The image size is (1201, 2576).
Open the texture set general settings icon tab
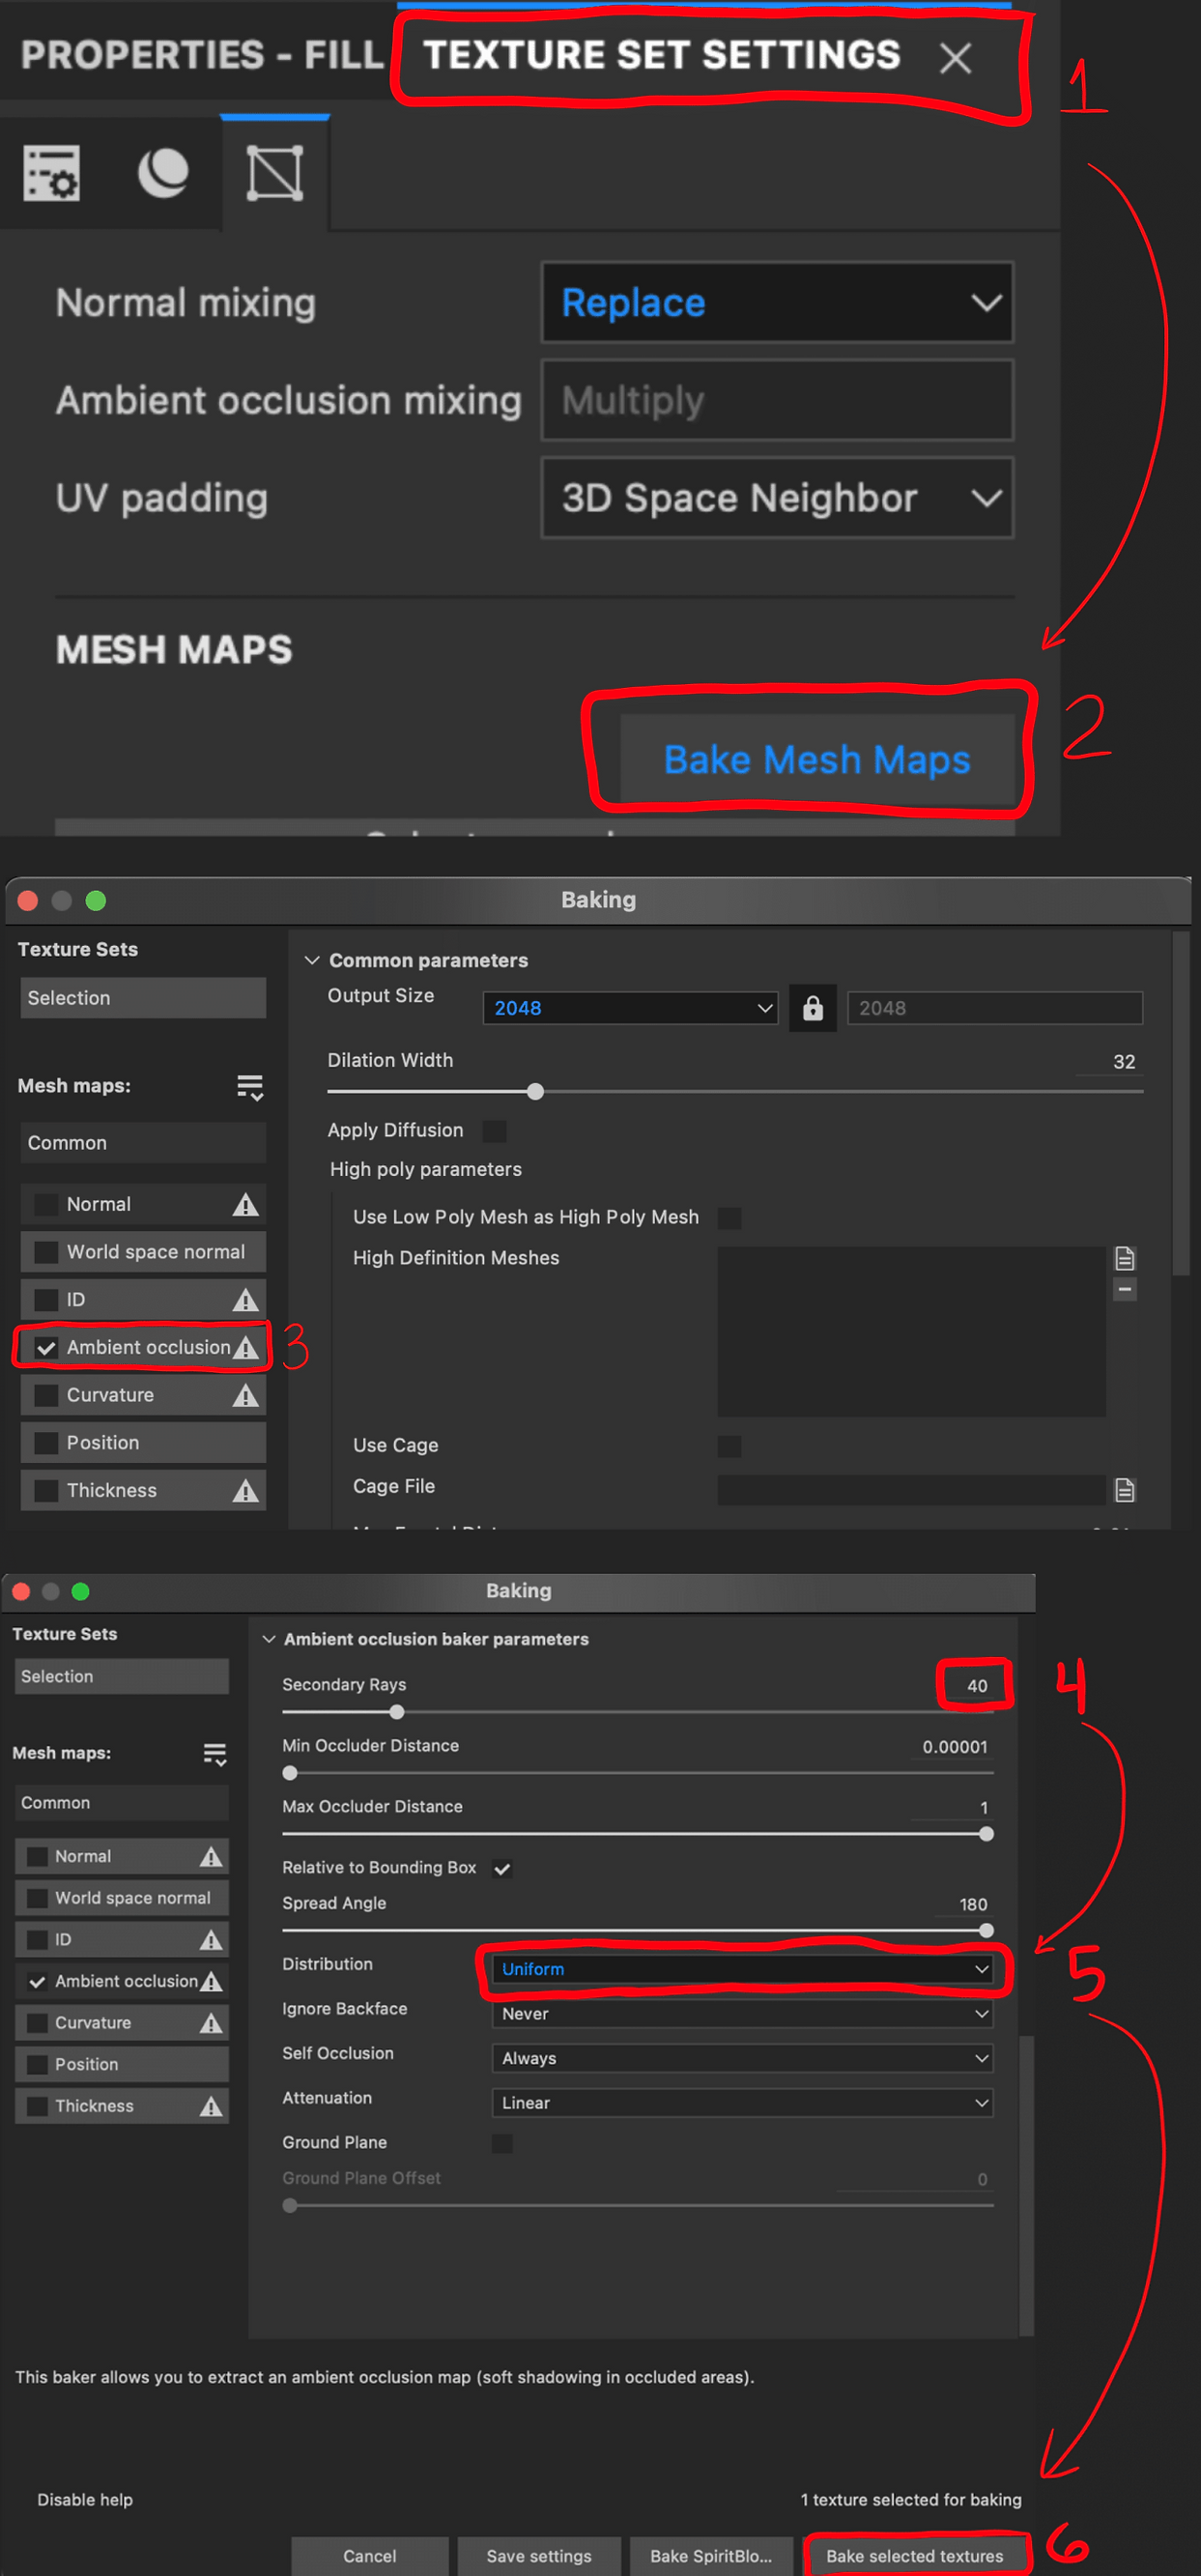coord(51,173)
